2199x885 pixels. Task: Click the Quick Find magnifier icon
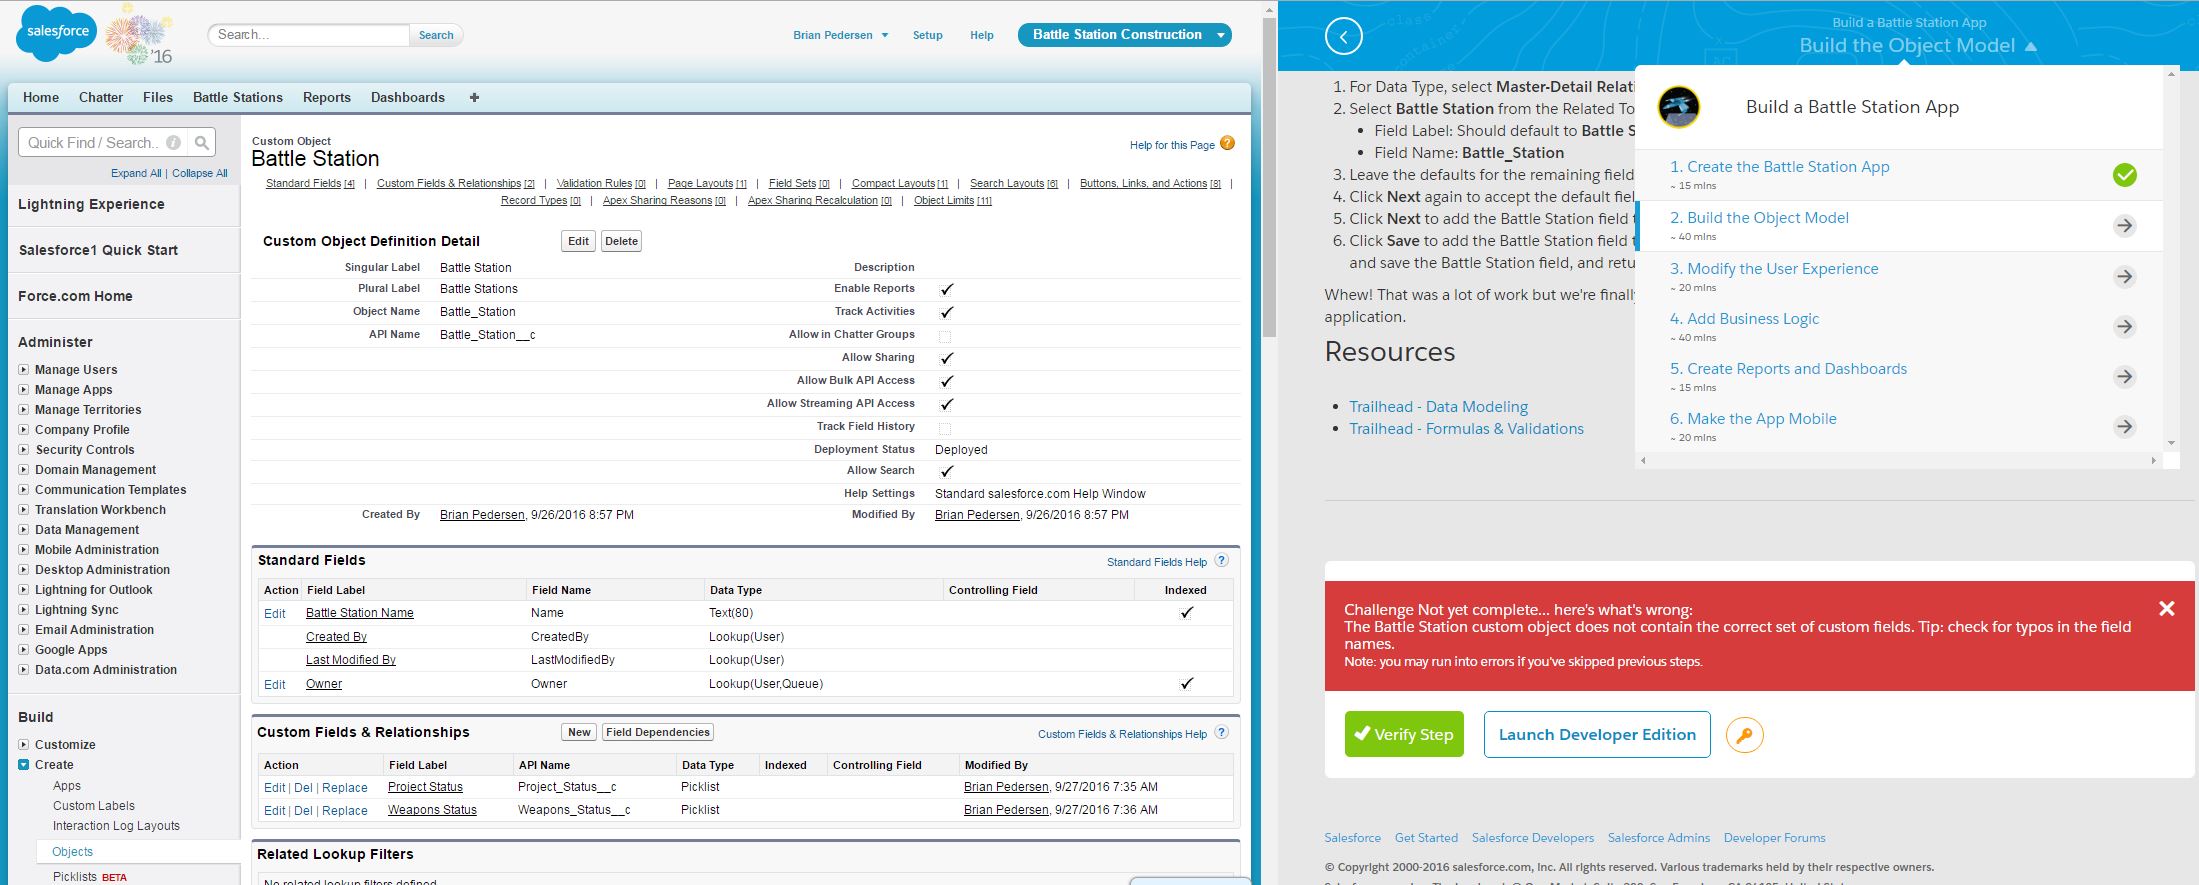(202, 143)
